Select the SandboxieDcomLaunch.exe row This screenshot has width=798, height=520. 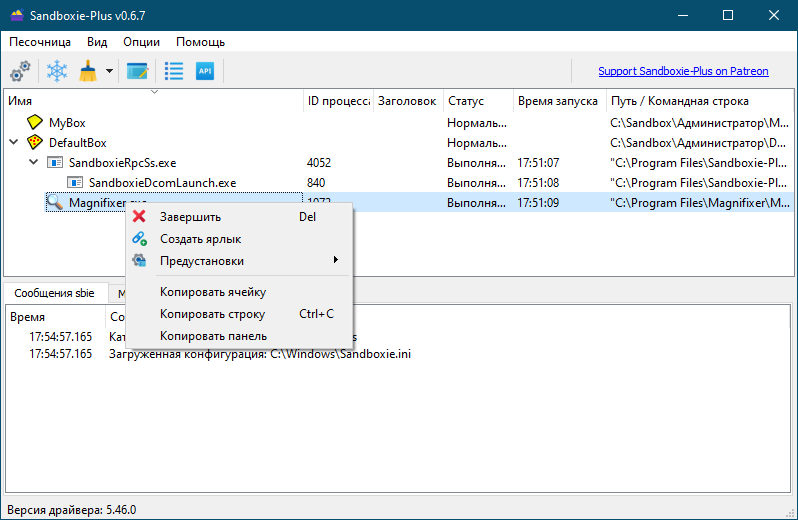point(400,183)
